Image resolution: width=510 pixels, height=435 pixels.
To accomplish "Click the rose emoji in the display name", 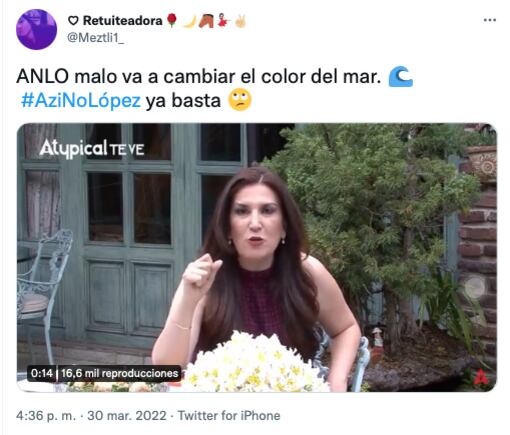I will point(172,20).
